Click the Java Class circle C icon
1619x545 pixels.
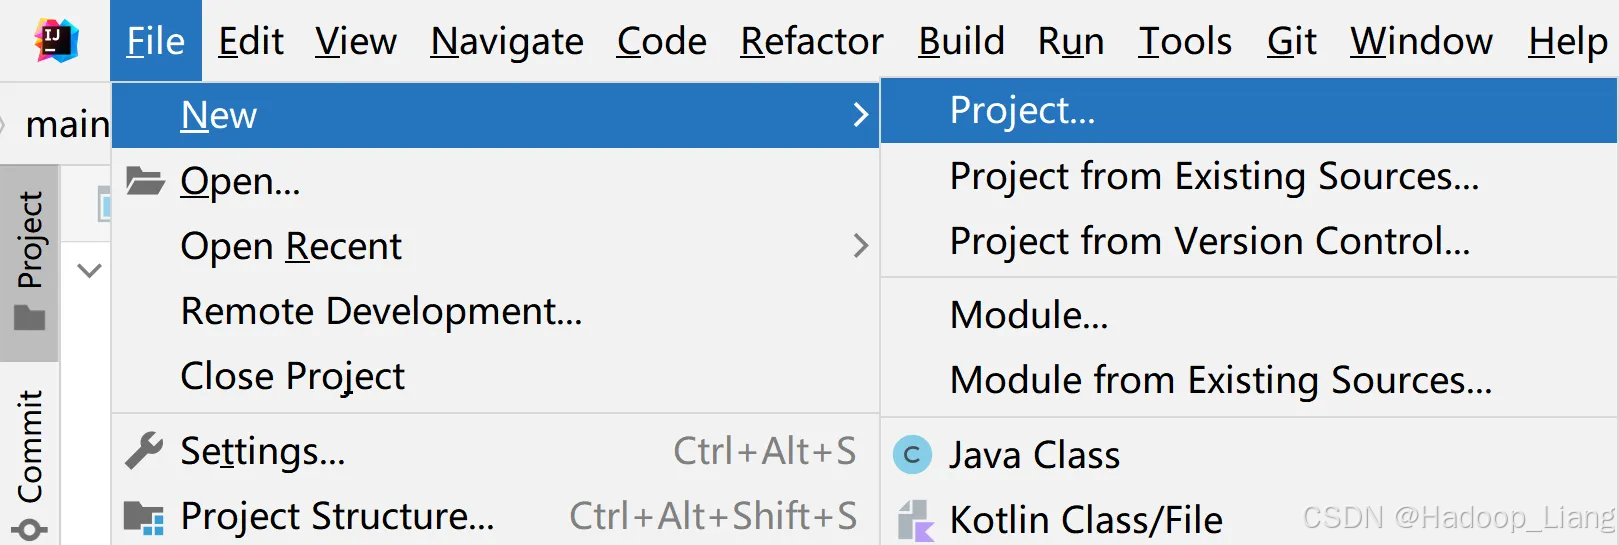pyautogui.click(x=911, y=455)
